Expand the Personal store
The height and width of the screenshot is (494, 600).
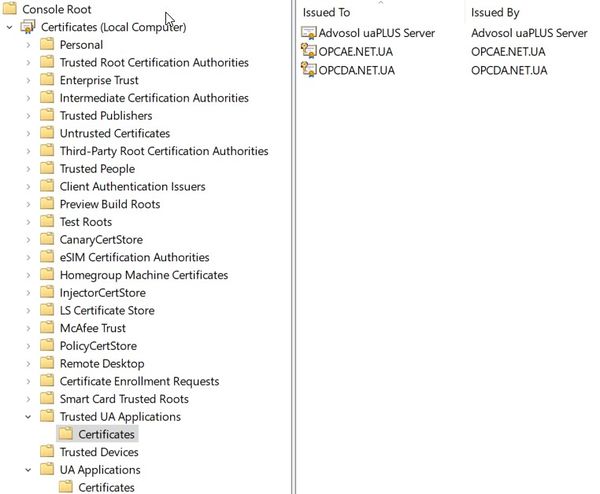28,45
